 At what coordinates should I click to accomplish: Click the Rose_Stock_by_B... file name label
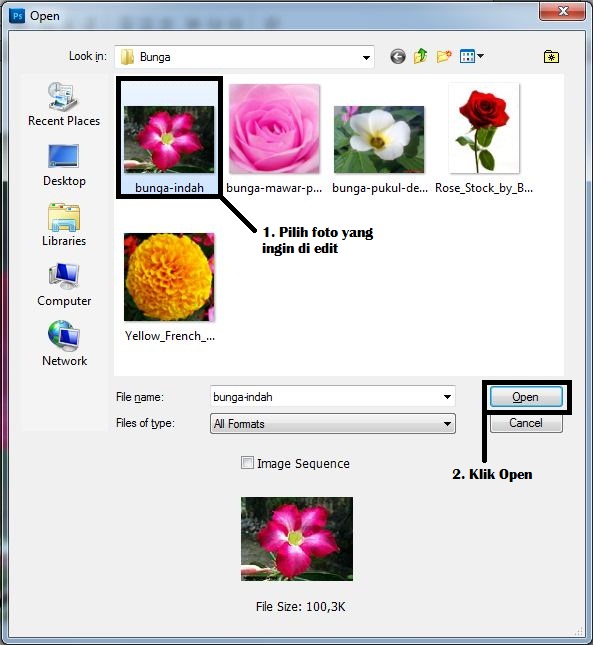pyautogui.click(x=484, y=188)
